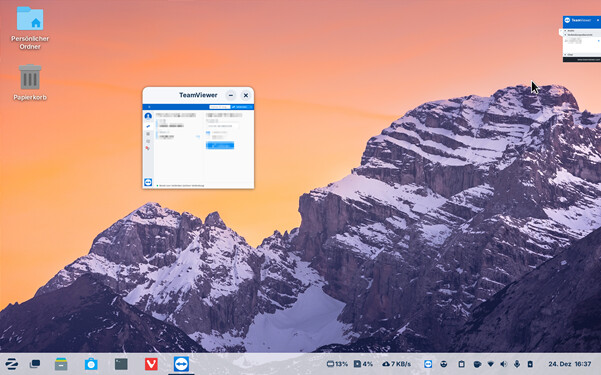The height and width of the screenshot is (375, 601).
Task: Open the Papierkorb trash icon
Action: pos(30,82)
